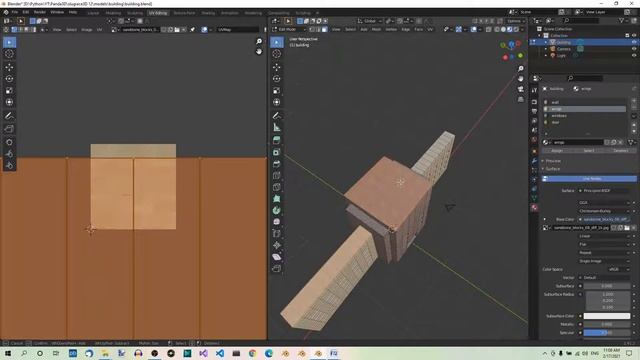Collapse the Surface panel in material properties
Viewport: 640px width, 360px height.
[x=553, y=169]
